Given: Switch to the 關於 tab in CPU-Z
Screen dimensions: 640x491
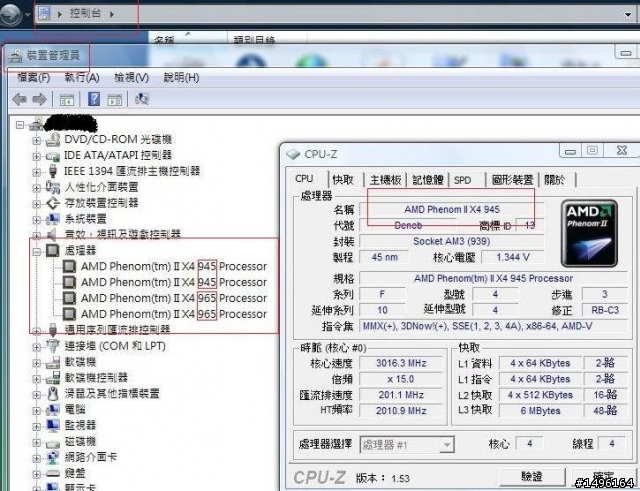Looking at the screenshot, I should 555,180.
